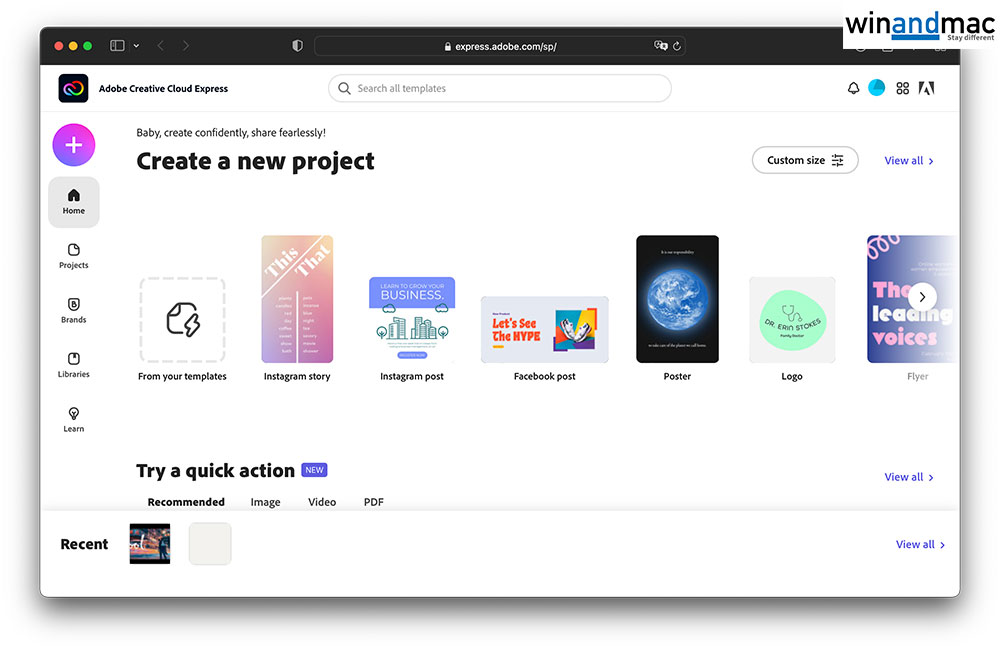Click the Search all templates field
The image size is (1000, 650).
[500, 89]
